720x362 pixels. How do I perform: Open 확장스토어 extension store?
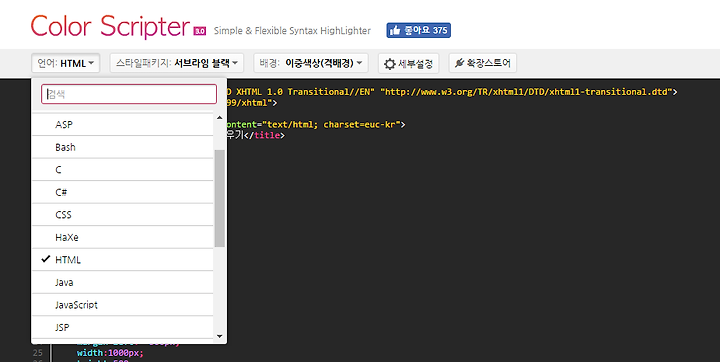click(x=483, y=63)
